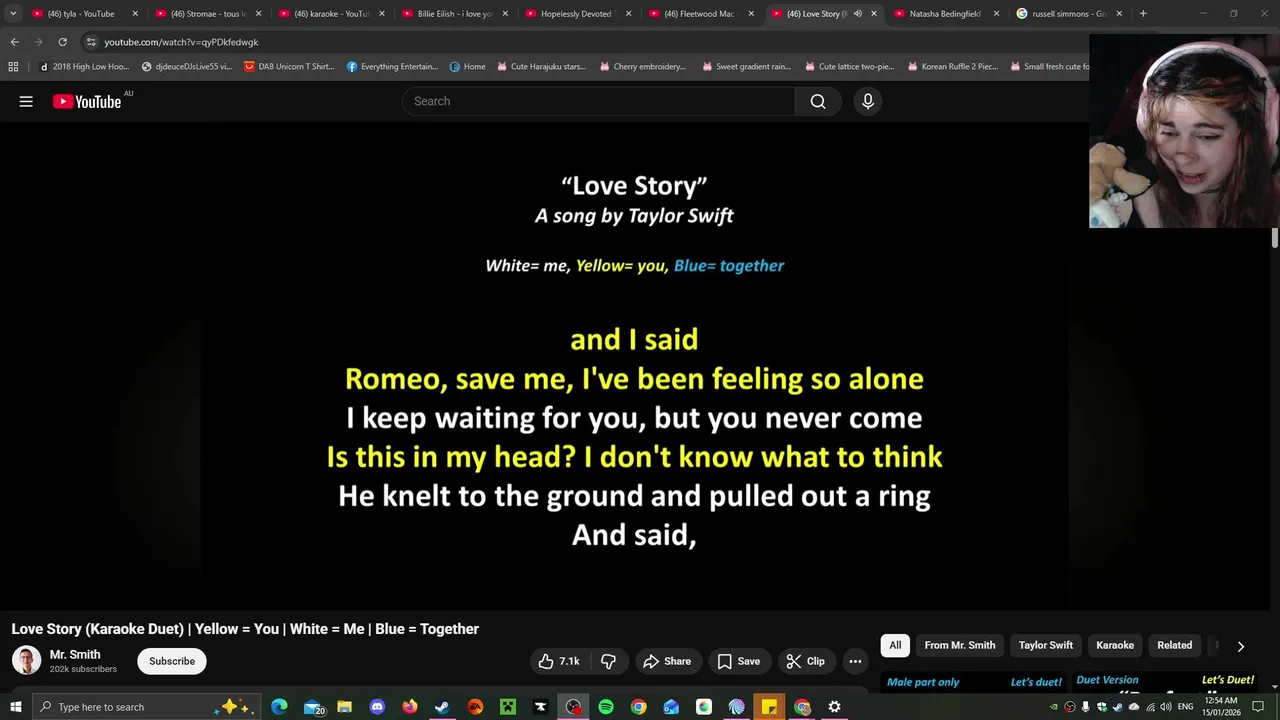Open the notification center icon
This screenshot has width=1280, height=720.
1258,707
